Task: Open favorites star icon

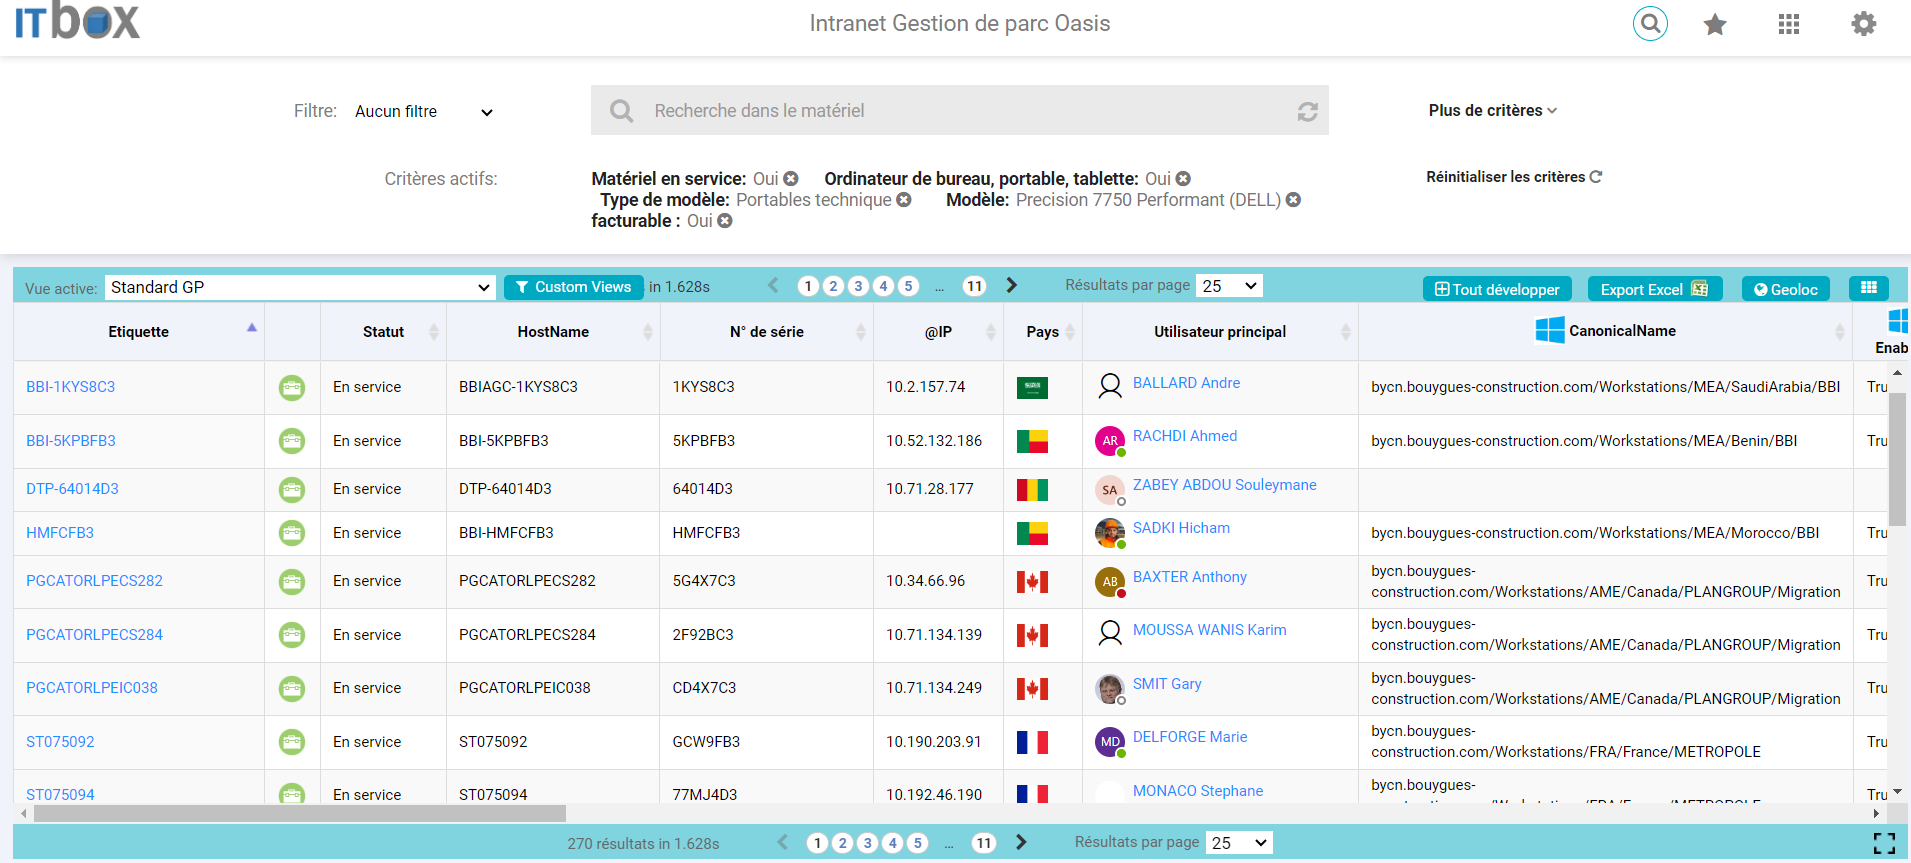Action: (1715, 24)
